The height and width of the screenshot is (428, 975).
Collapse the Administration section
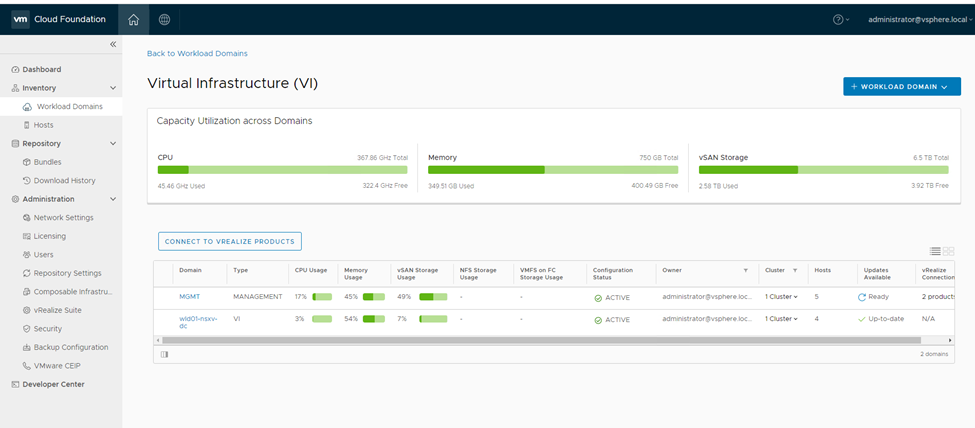113,199
